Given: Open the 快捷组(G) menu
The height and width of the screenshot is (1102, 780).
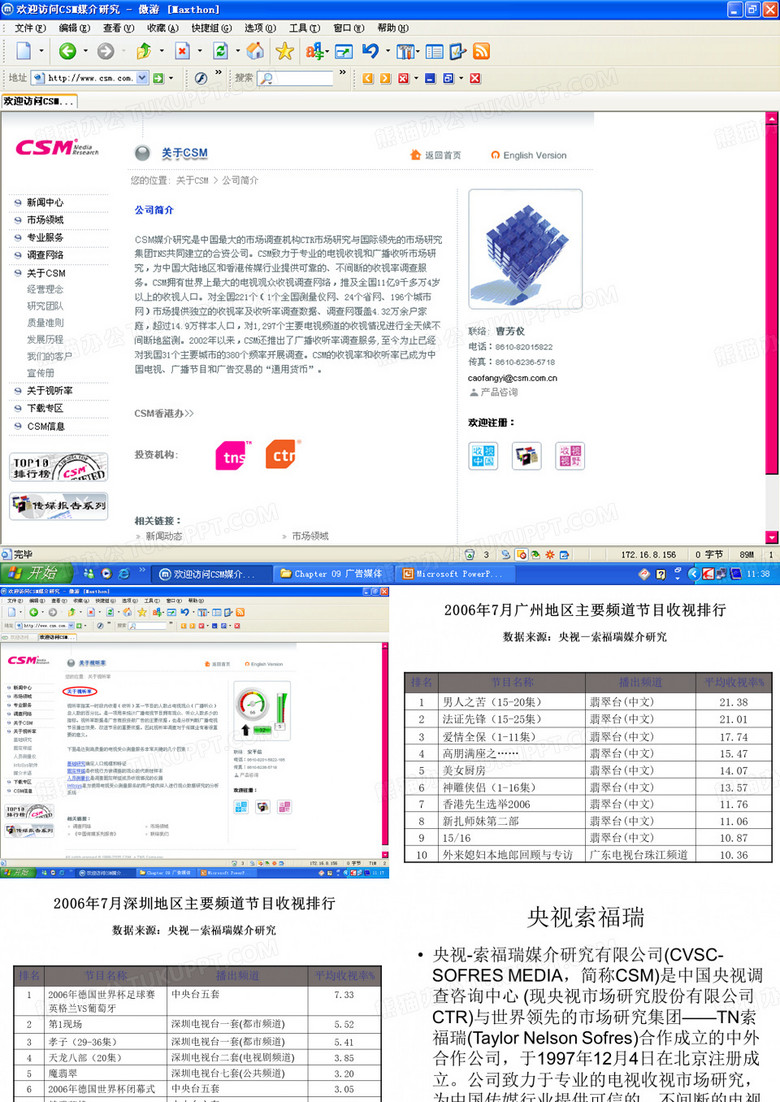Looking at the screenshot, I should [212, 28].
